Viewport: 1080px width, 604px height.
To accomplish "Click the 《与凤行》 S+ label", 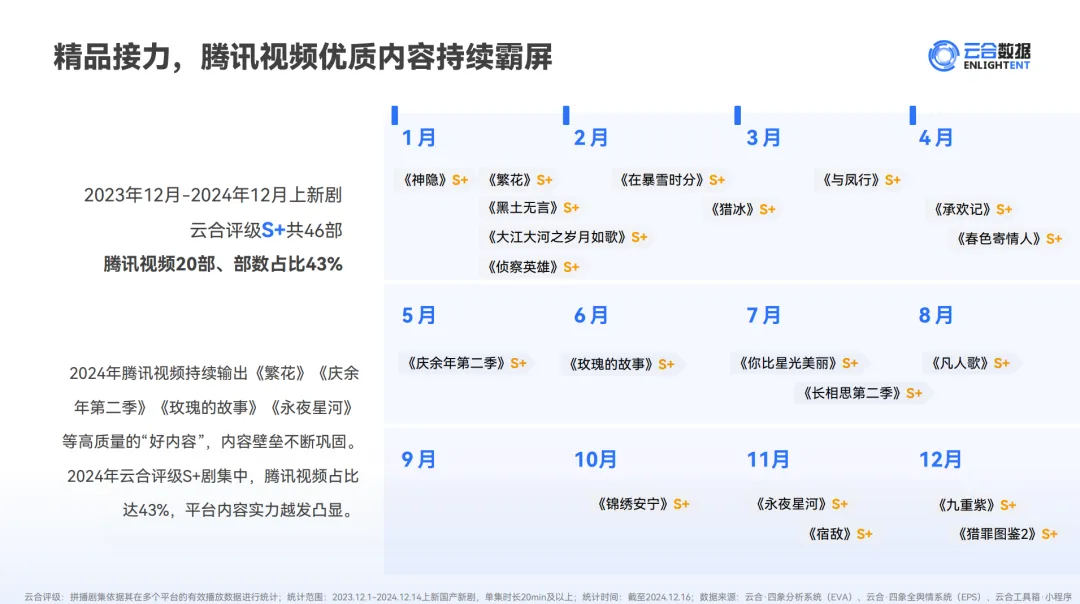I will [x=860, y=180].
